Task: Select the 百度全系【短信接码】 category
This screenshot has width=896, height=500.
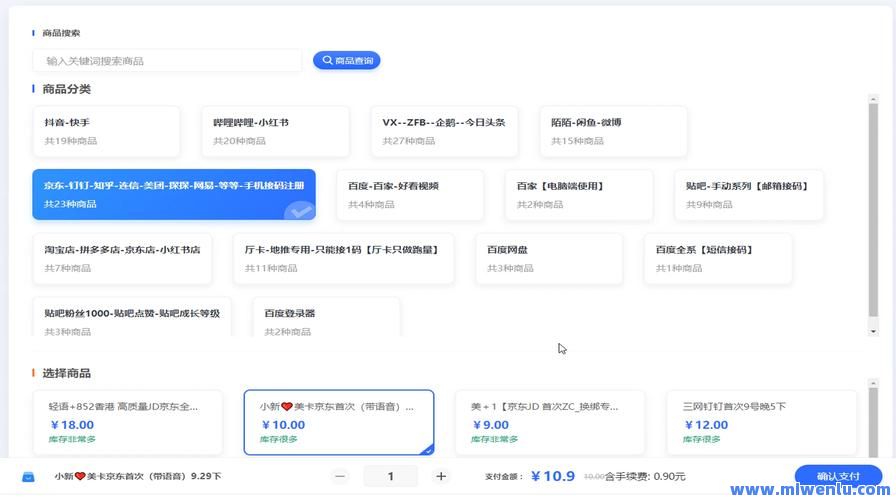Action: point(718,259)
